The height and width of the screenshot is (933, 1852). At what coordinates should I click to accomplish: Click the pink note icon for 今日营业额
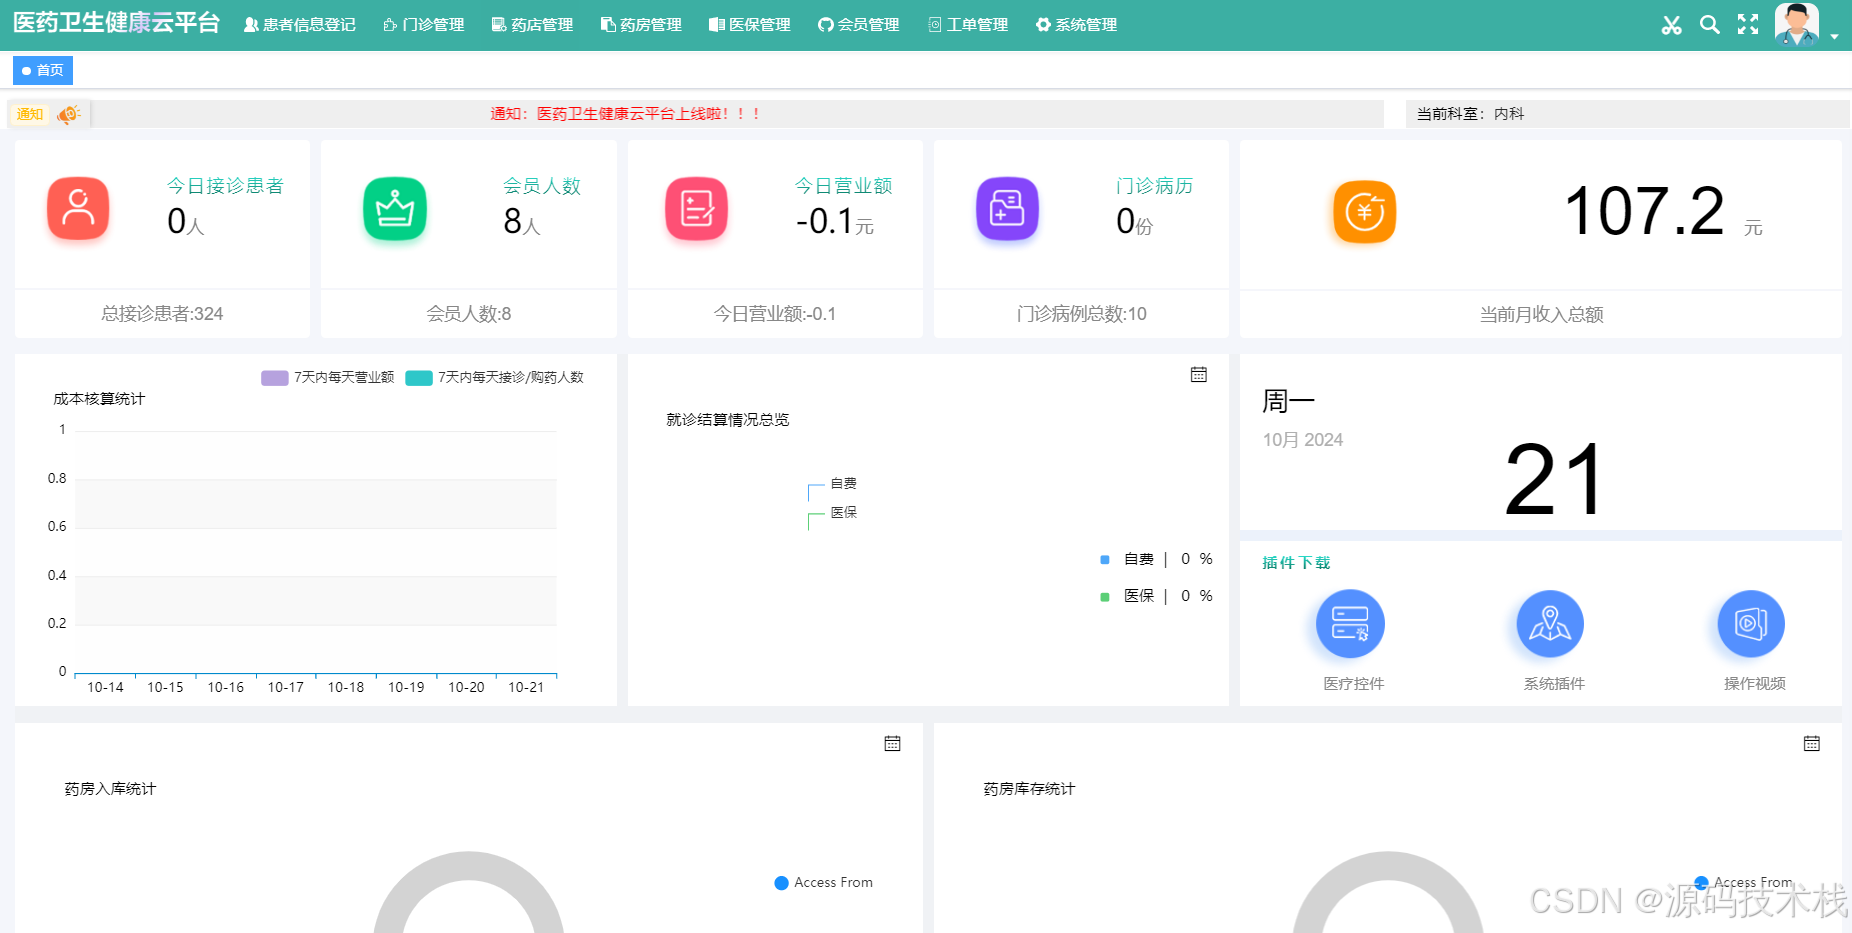click(x=697, y=208)
